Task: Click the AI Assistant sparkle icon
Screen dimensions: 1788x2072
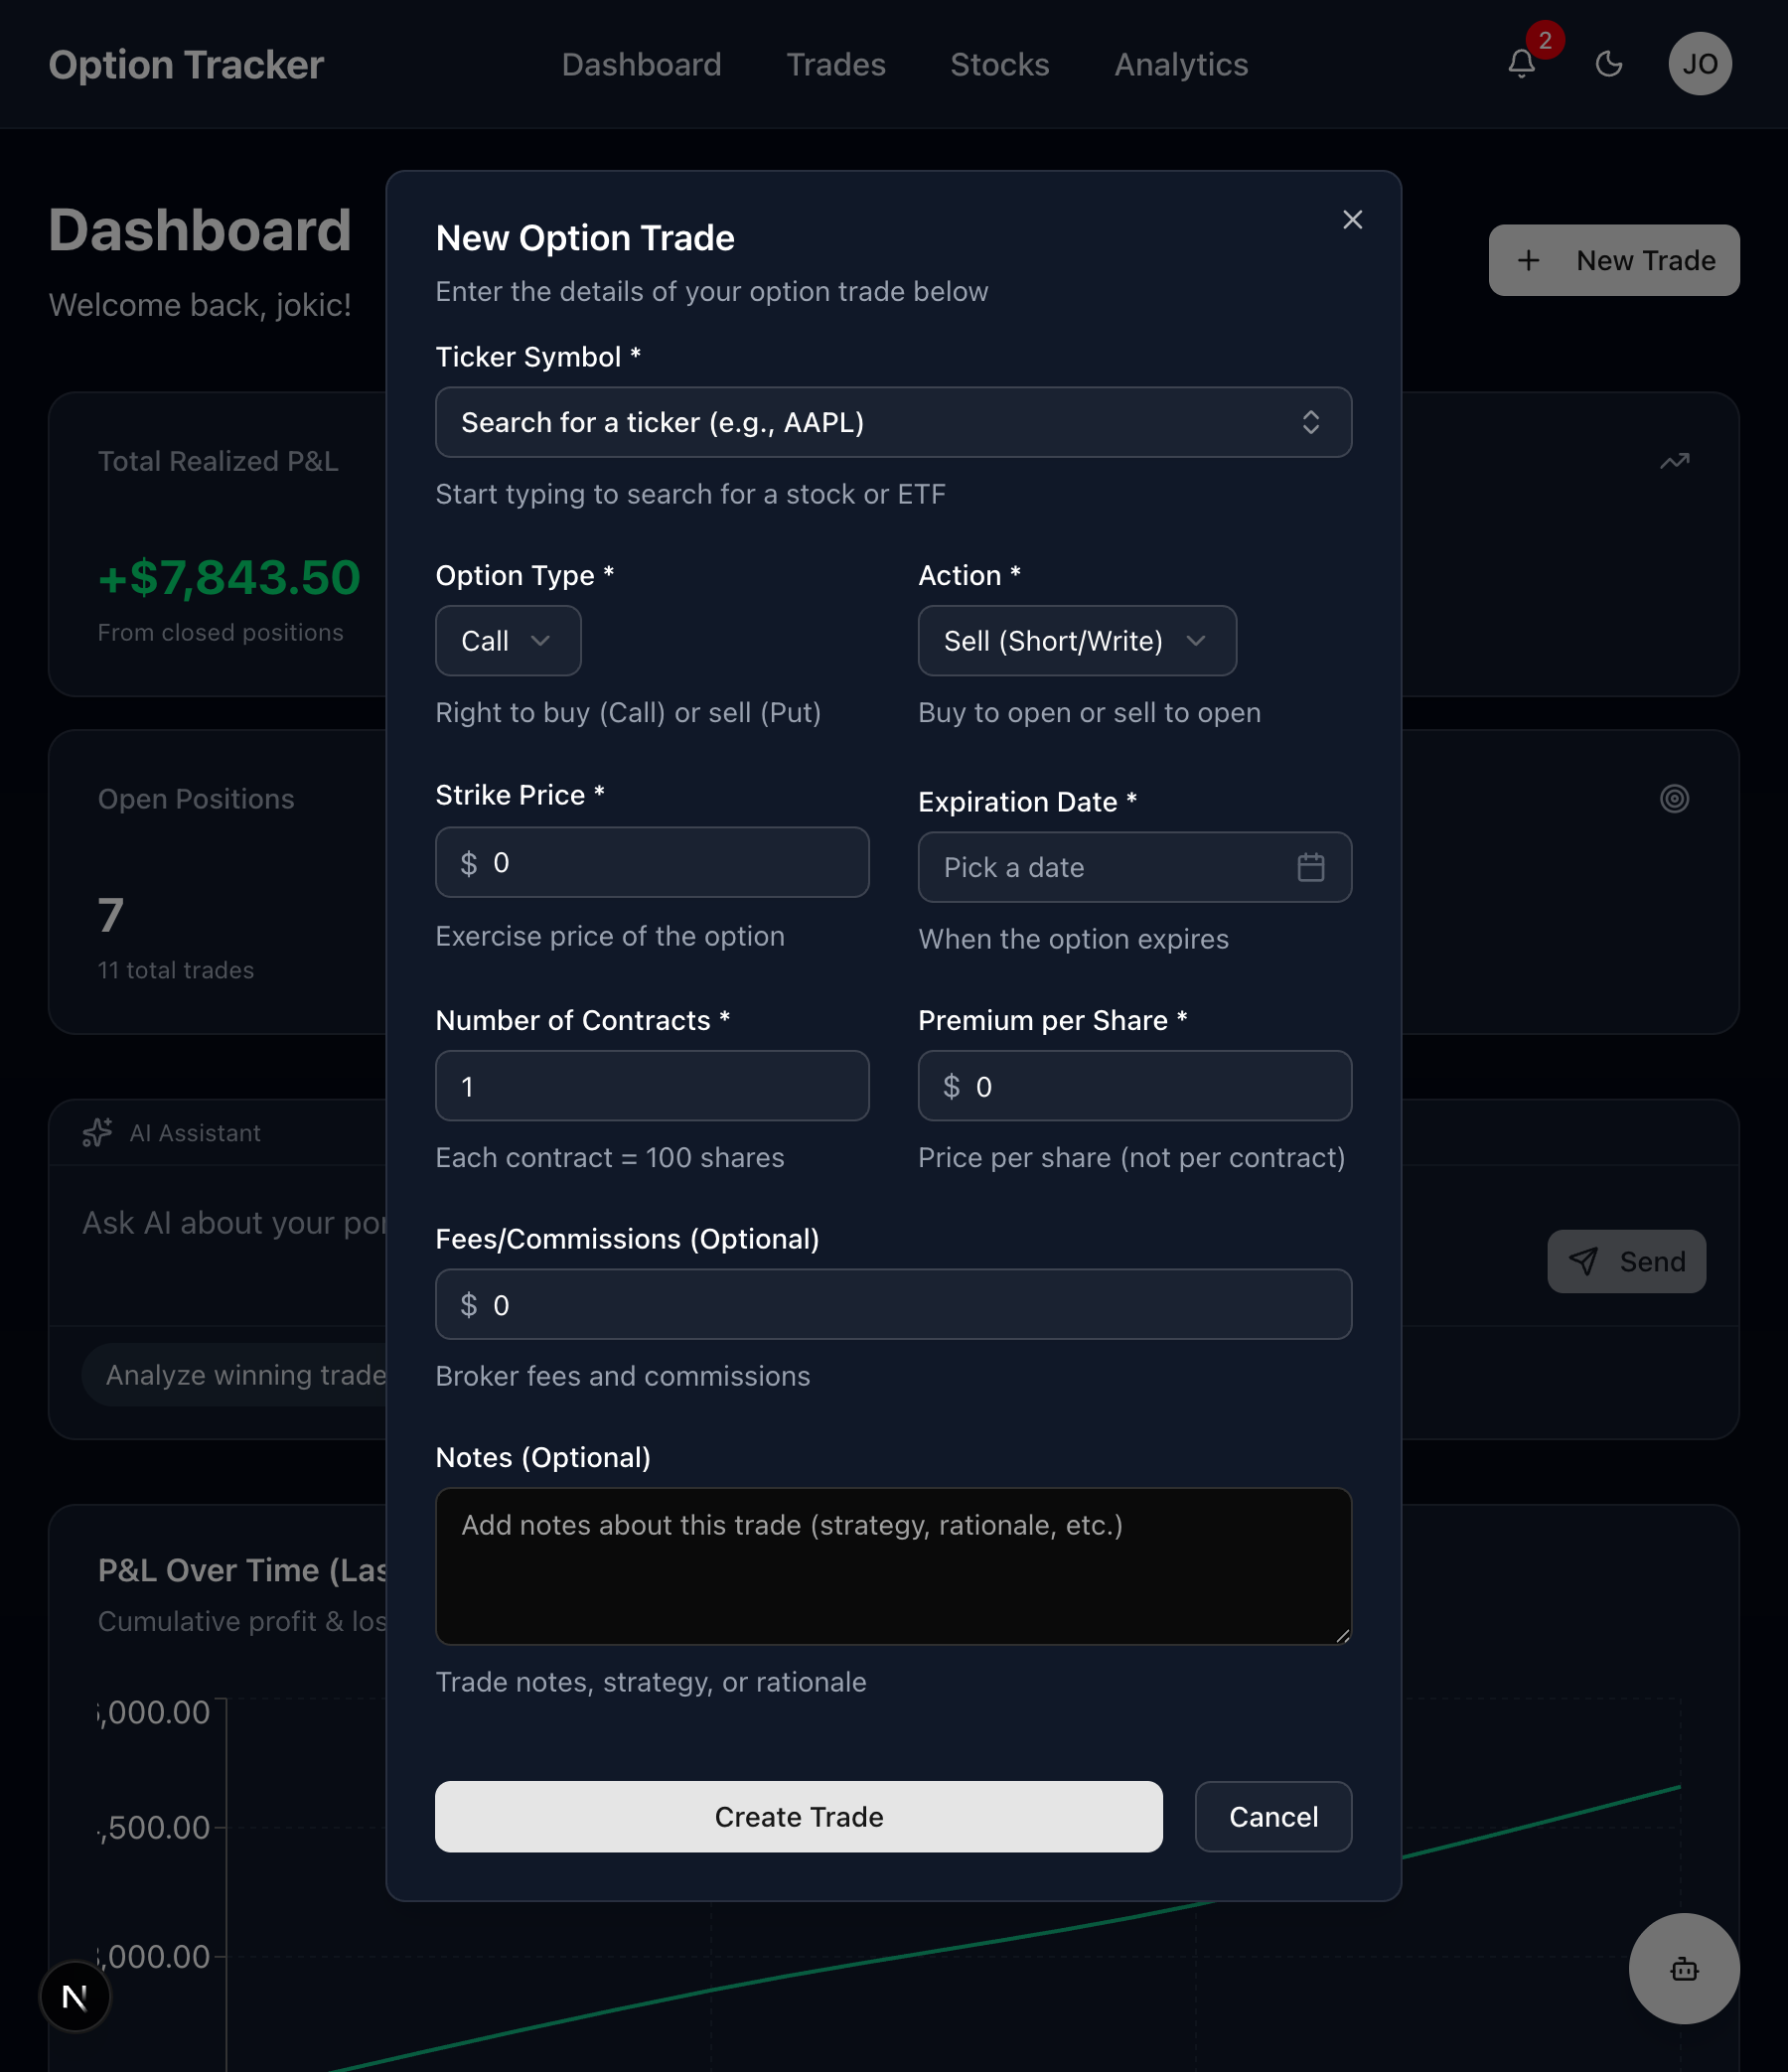Action: coord(97,1132)
